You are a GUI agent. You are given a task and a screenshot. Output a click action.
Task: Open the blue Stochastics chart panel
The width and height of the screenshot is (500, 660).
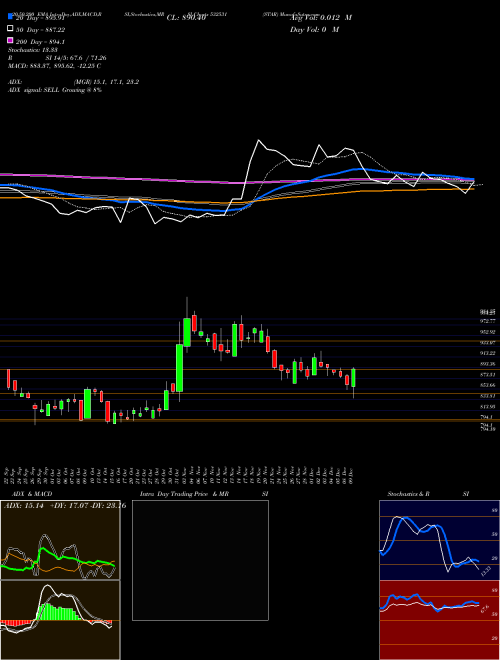[439, 540]
